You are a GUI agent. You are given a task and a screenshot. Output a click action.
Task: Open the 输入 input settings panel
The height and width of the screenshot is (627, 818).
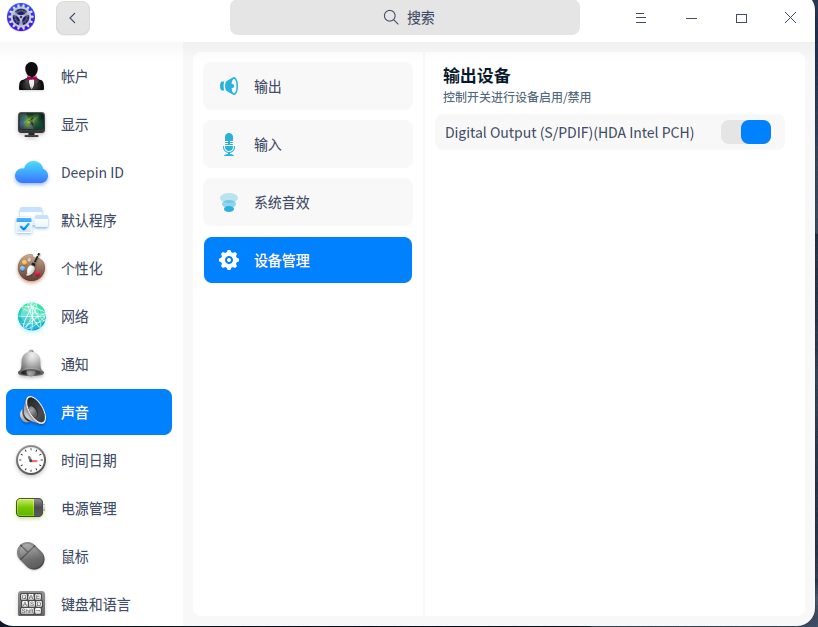tap(307, 144)
